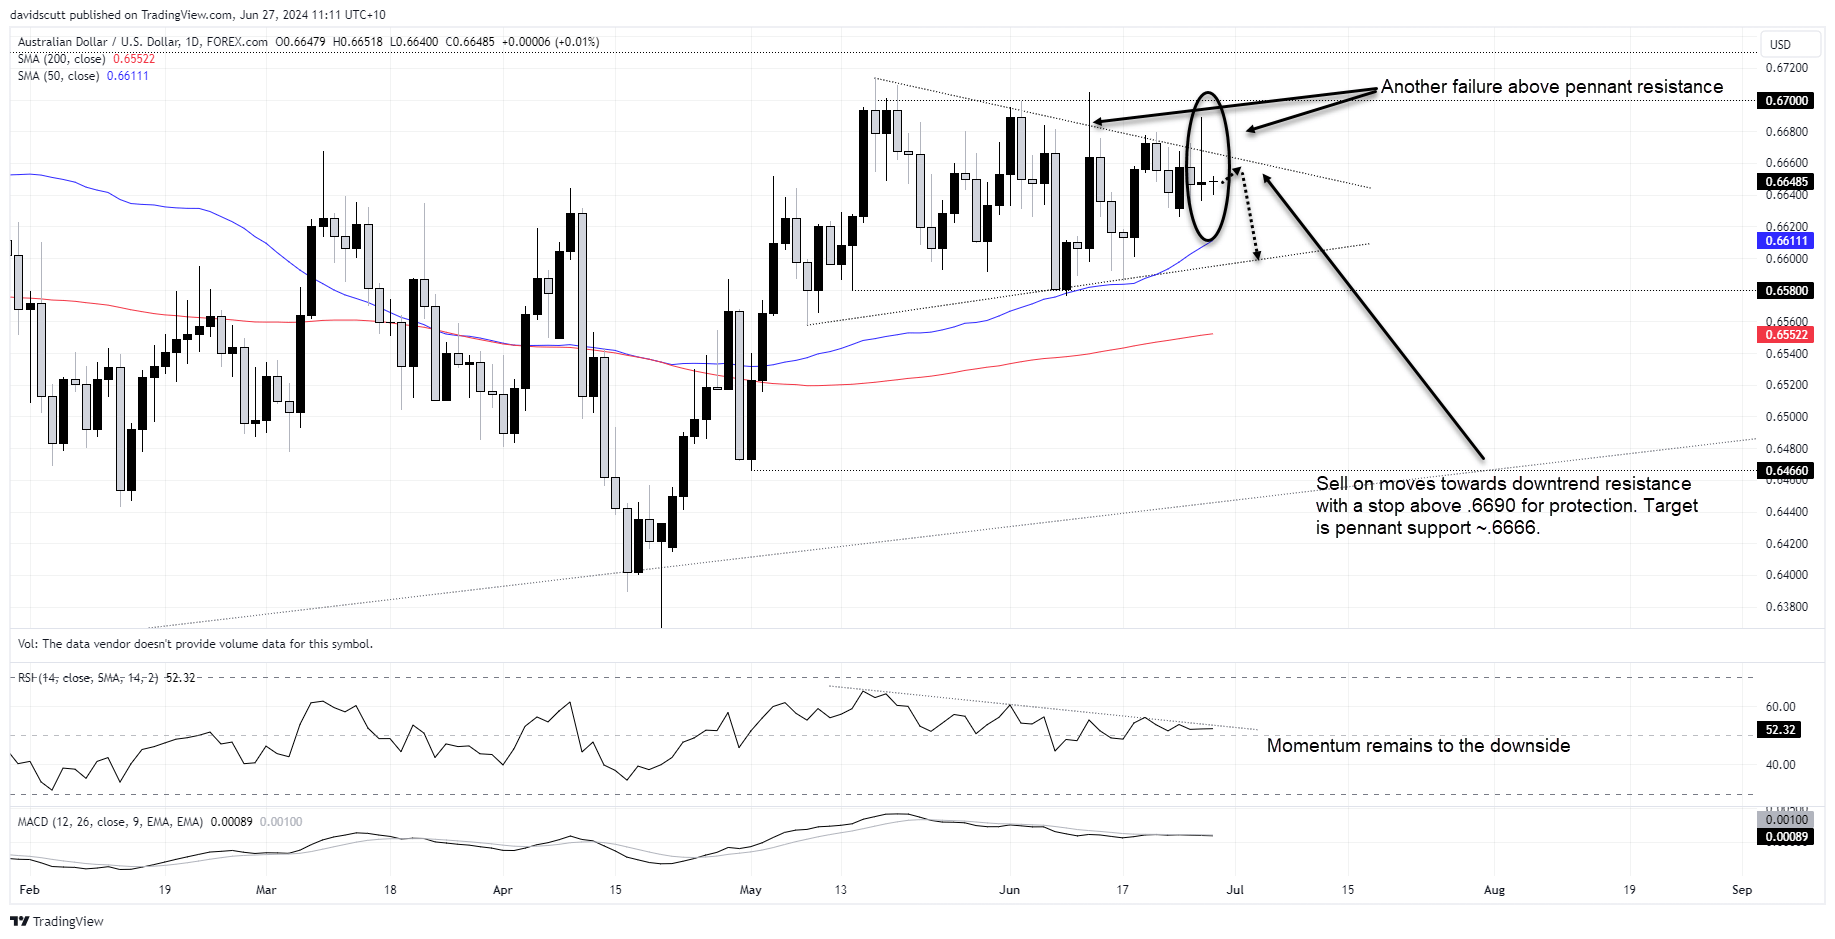
Task: Click the SMA 200 value 0.65522 in legend
Action: (134, 59)
